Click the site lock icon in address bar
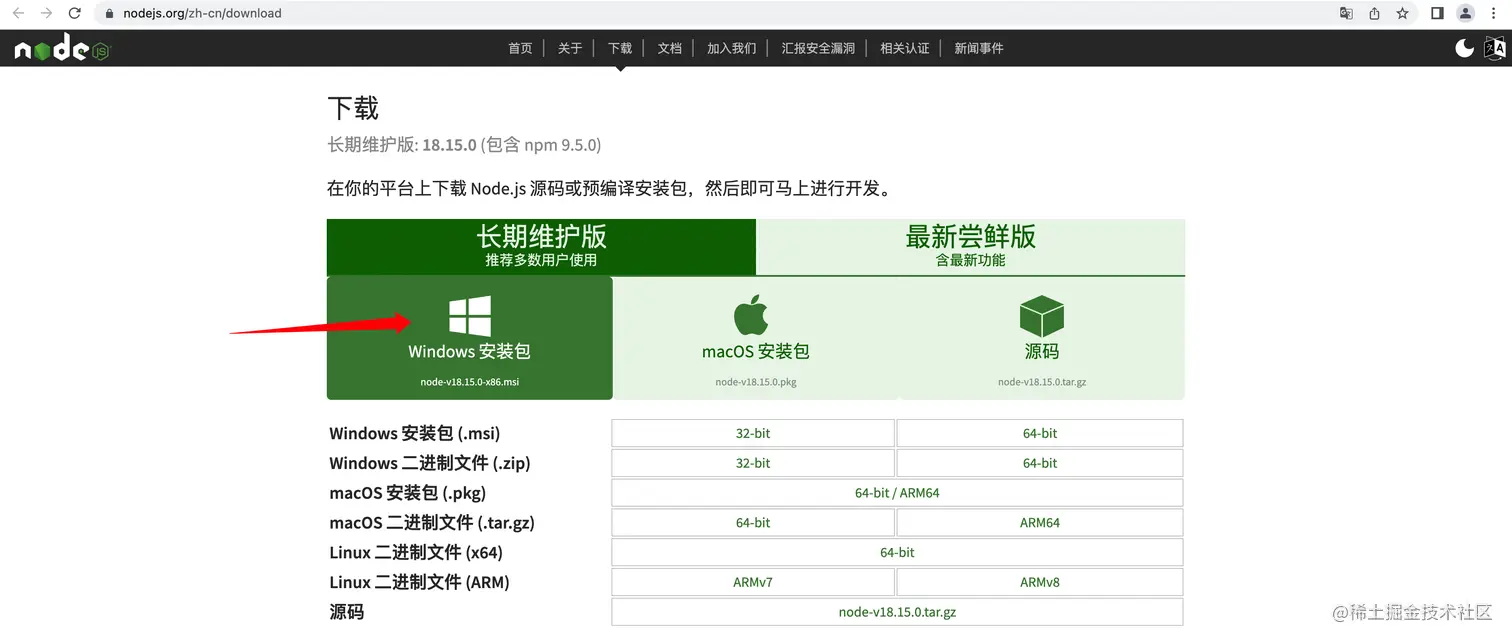Viewport: 1512px width, 642px height. 110,14
